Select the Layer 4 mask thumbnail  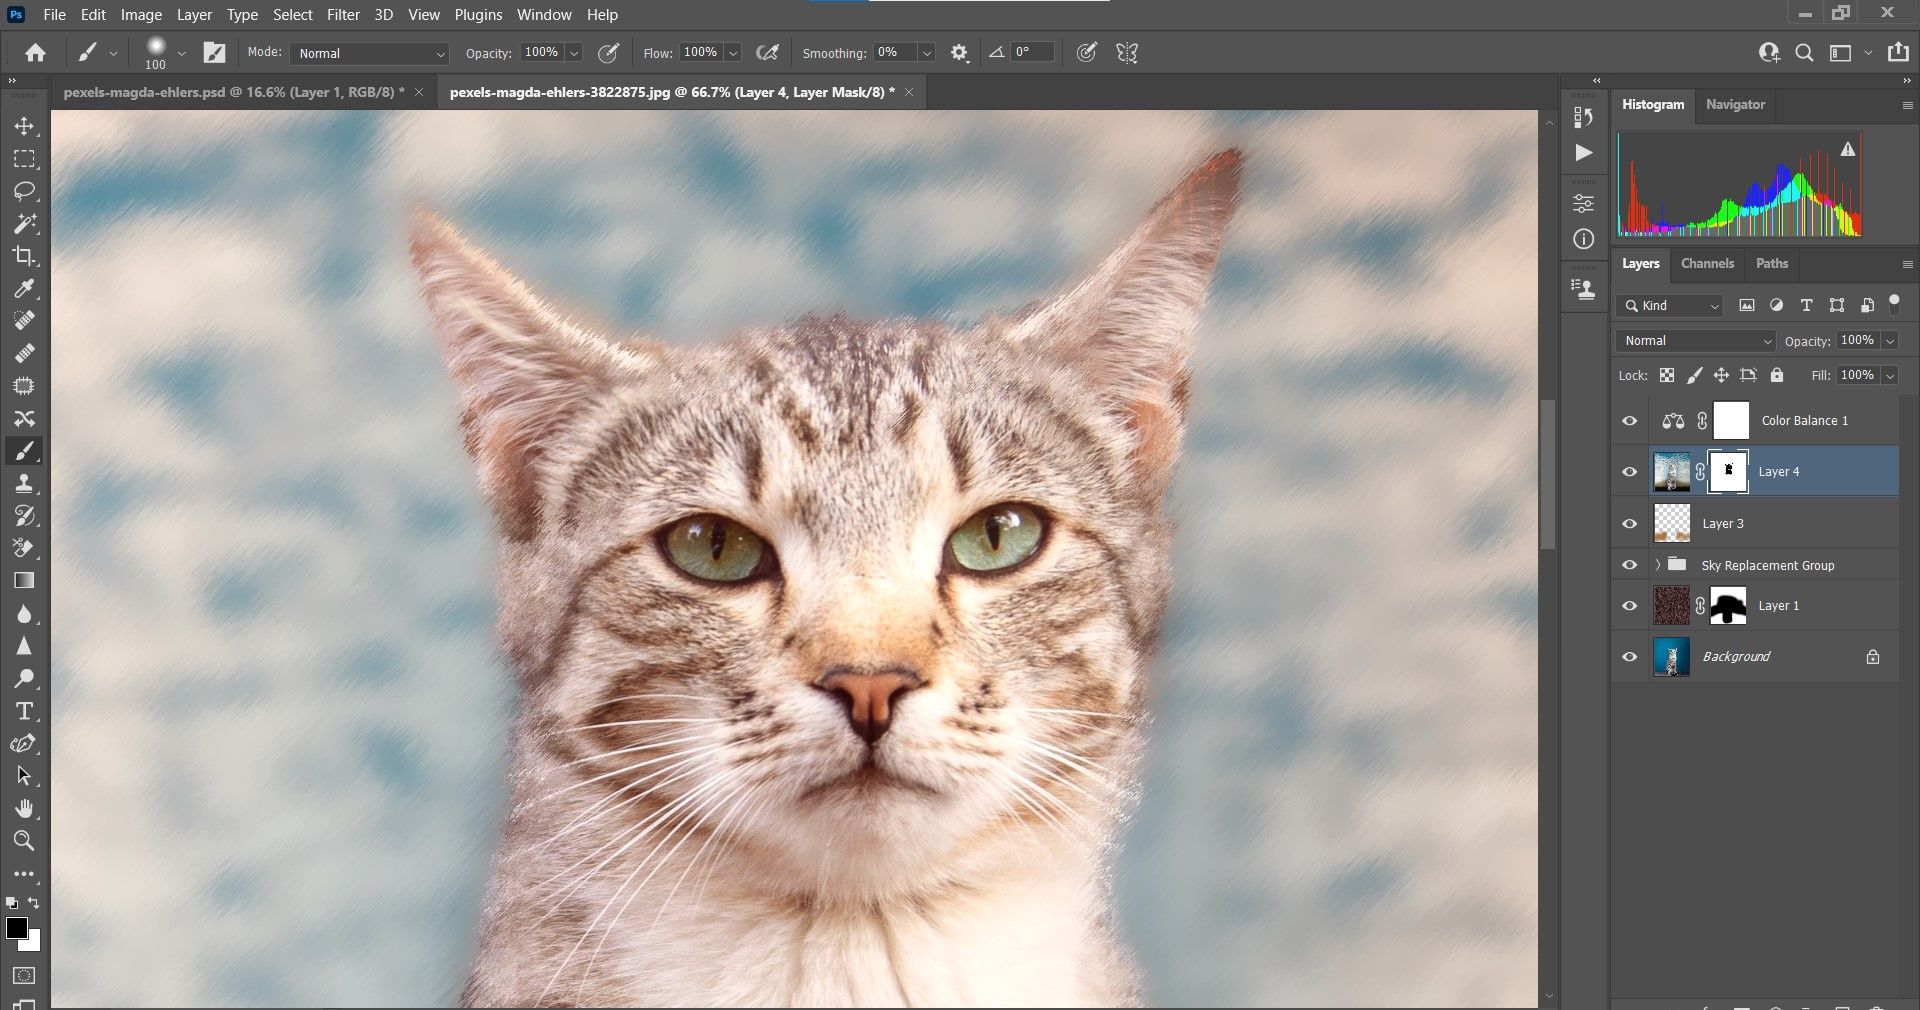pyautogui.click(x=1728, y=472)
